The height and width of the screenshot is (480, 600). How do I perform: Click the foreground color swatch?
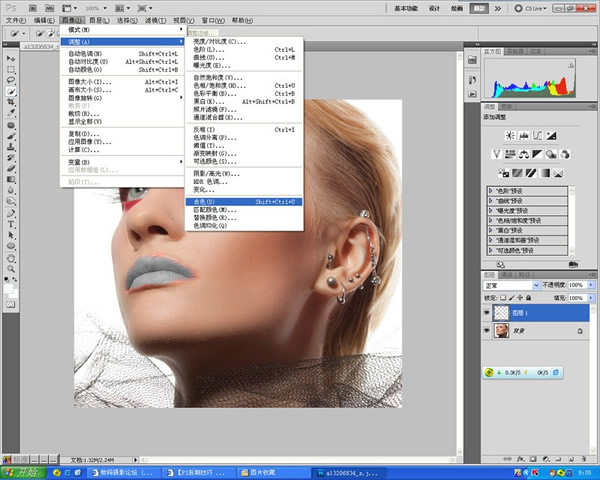pyautogui.click(x=8, y=288)
